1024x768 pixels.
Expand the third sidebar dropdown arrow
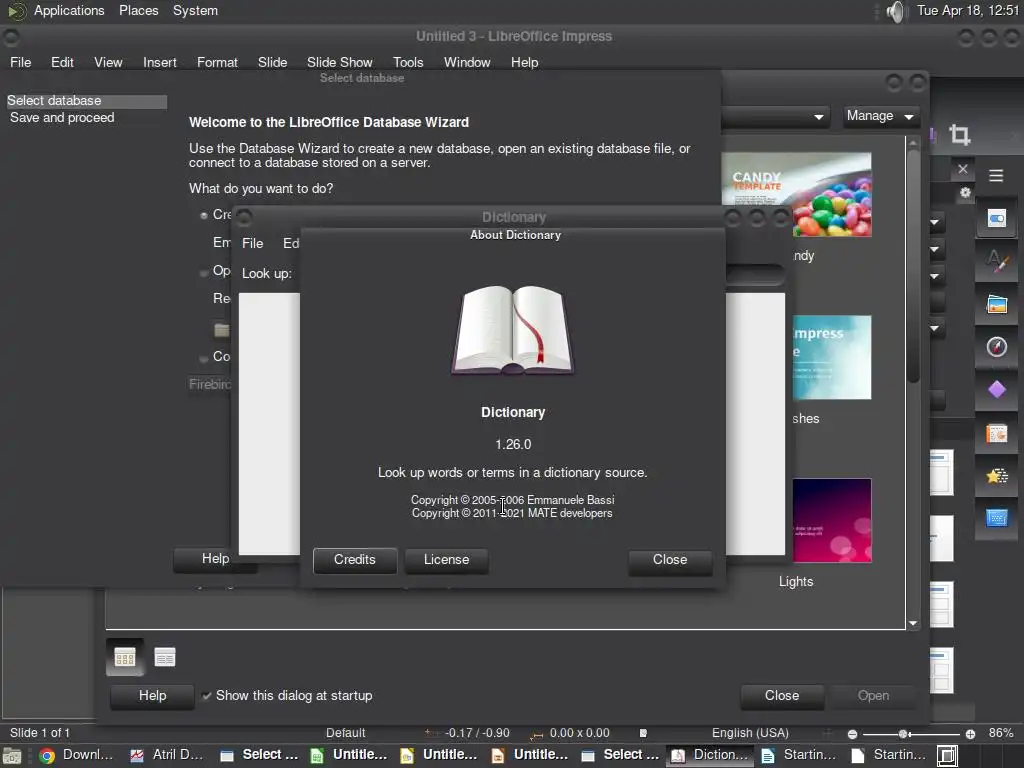pos(935,276)
